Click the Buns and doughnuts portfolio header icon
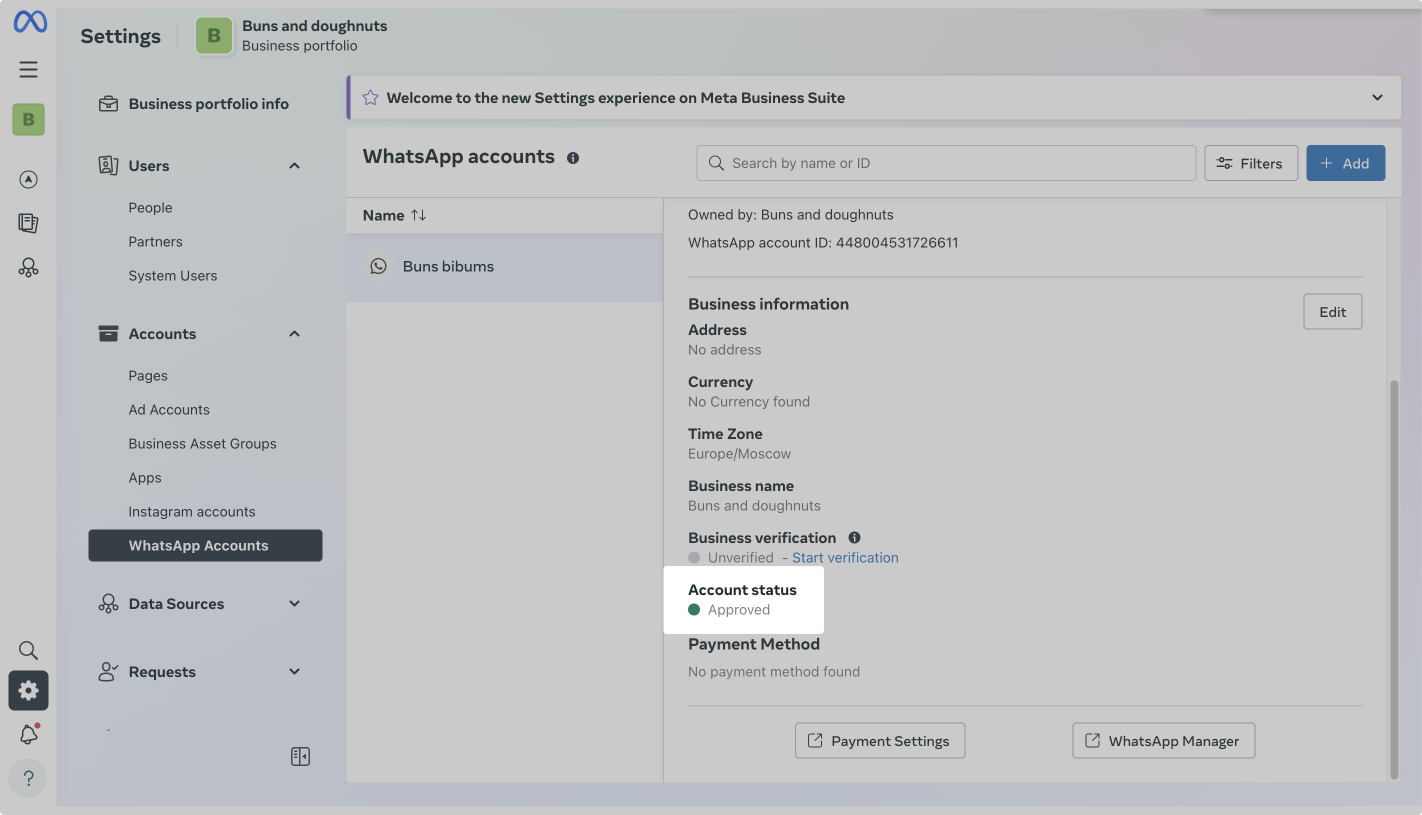This screenshot has height=815, width=1422. click(x=214, y=36)
